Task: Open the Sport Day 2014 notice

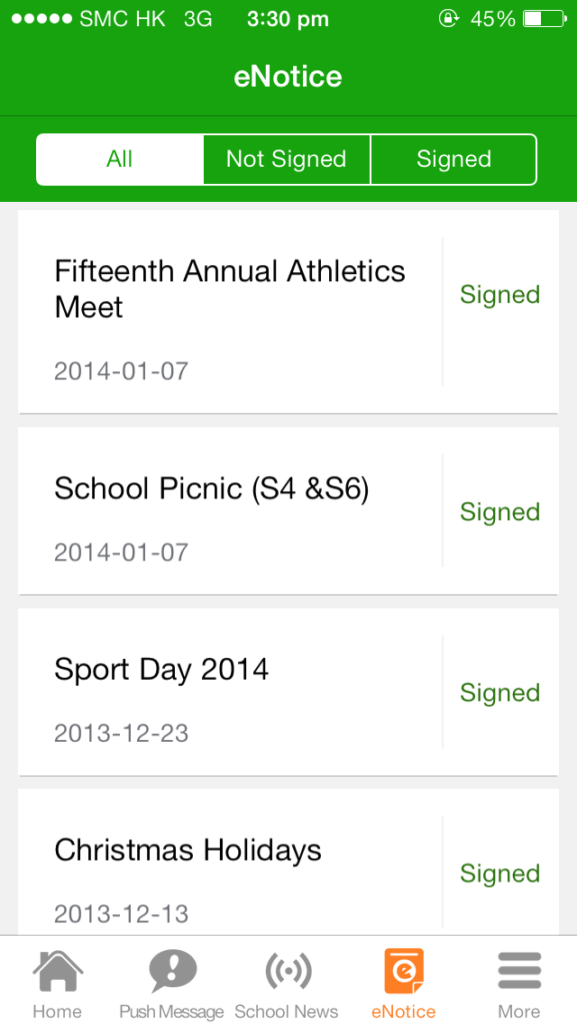Action: pyautogui.click(x=162, y=670)
